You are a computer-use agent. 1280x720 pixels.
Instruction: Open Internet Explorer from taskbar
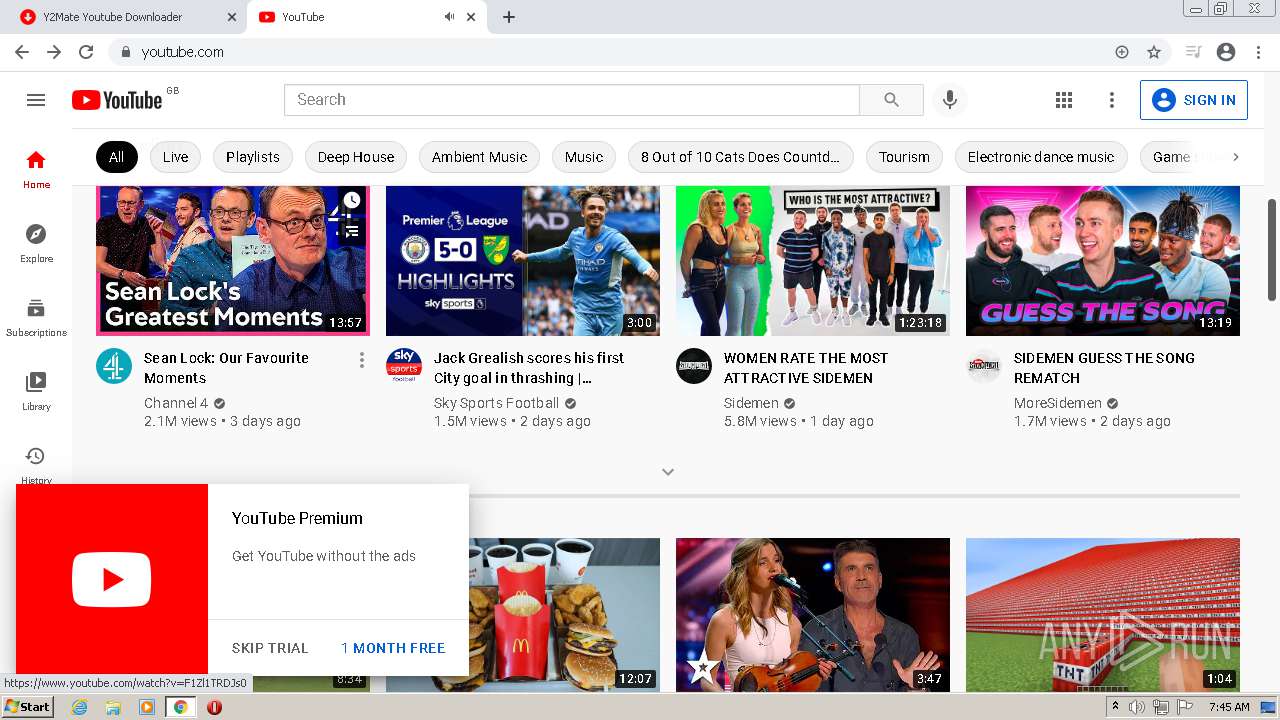pos(80,707)
